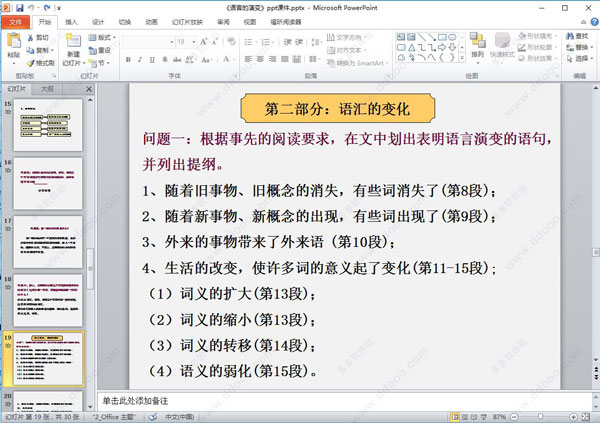This screenshot has height=423, width=600.
Task: Apply strikethrough abc formatting
Action: pos(177,59)
